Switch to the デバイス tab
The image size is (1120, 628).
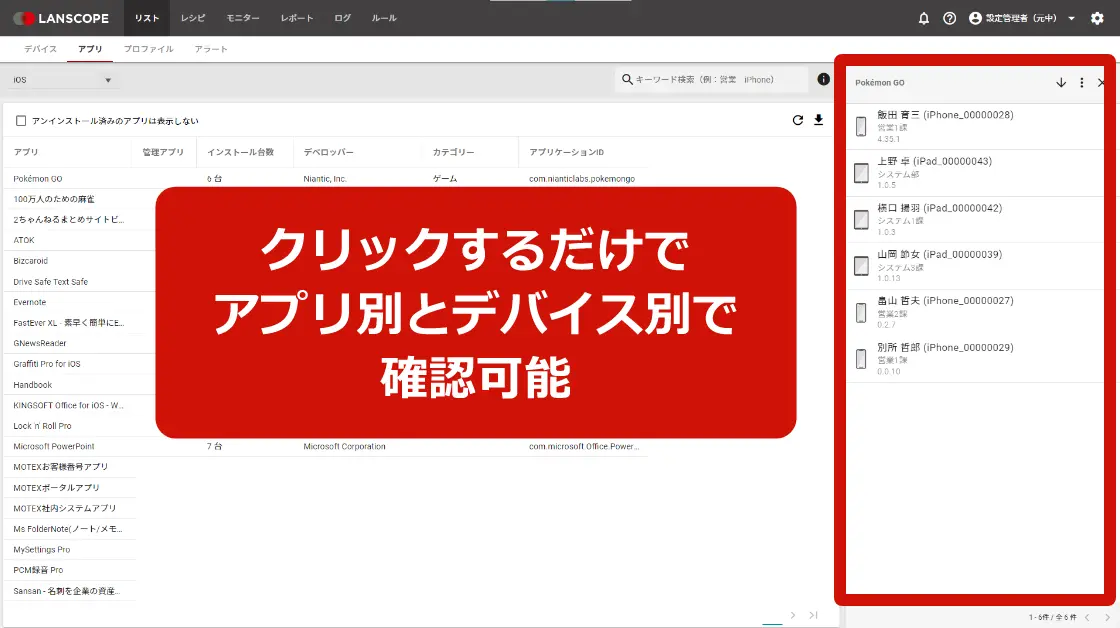point(40,49)
